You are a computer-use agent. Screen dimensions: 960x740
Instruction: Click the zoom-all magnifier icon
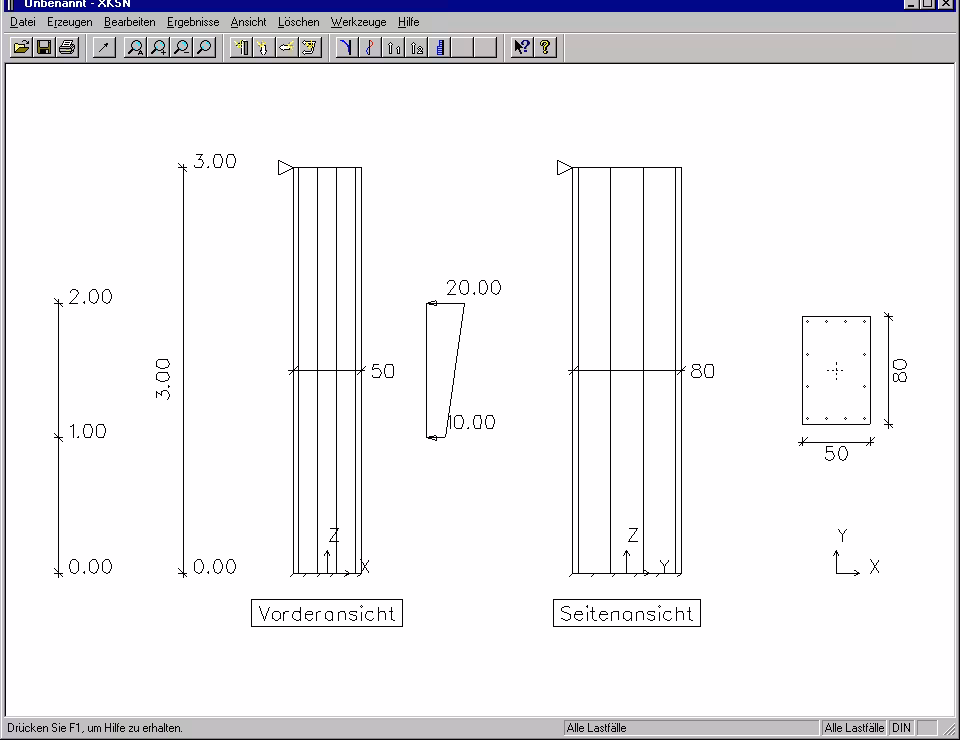(135, 47)
